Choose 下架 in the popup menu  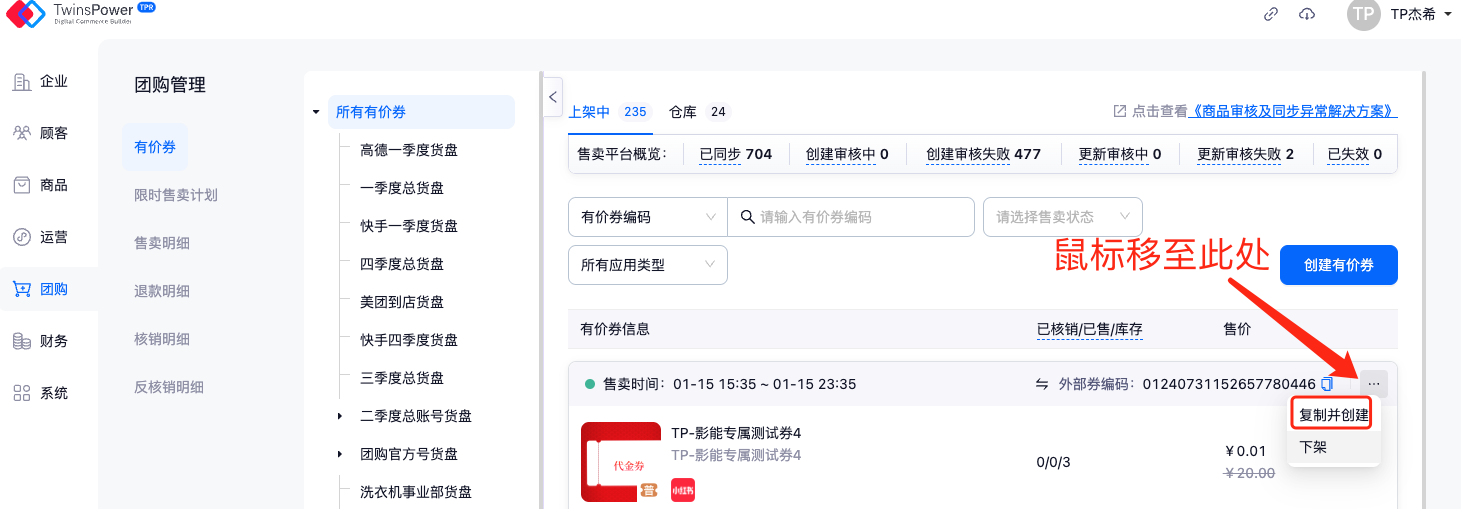tap(1313, 448)
